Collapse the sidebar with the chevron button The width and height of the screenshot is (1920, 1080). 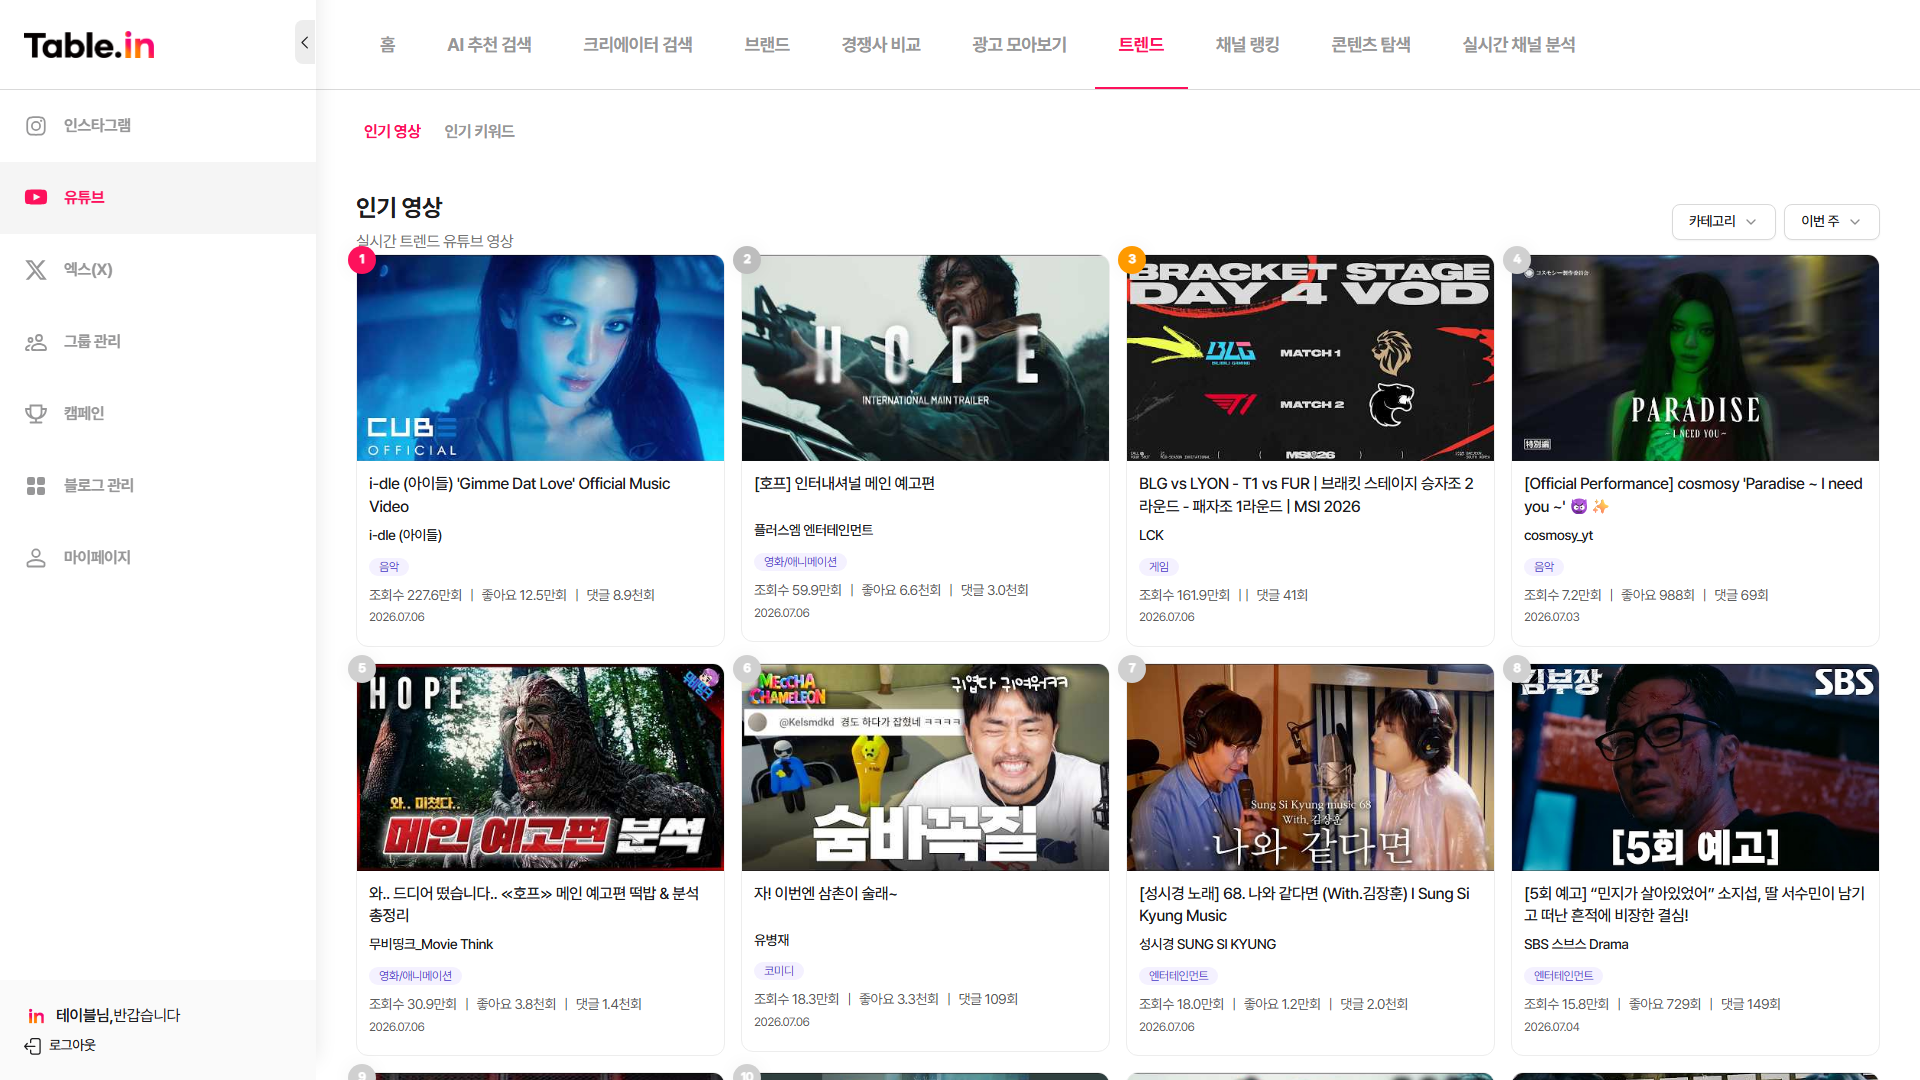pyautogui.click(x=305, y=43)
